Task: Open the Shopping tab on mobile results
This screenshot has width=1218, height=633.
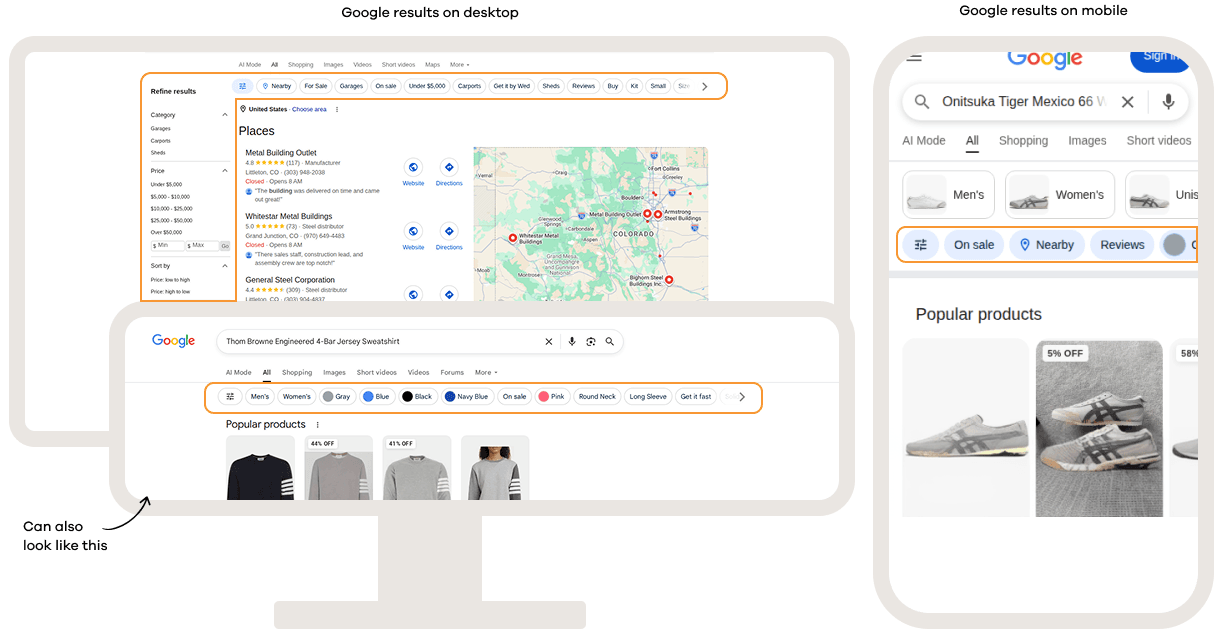Action: coord(1023,141)
